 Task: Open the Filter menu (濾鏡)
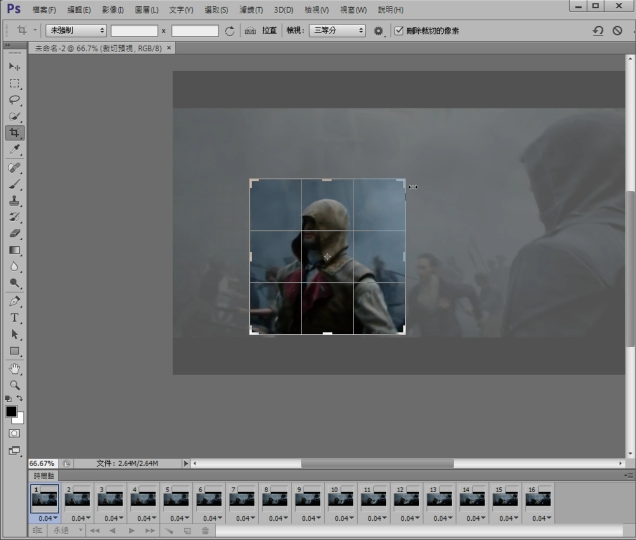pos(251,10)
